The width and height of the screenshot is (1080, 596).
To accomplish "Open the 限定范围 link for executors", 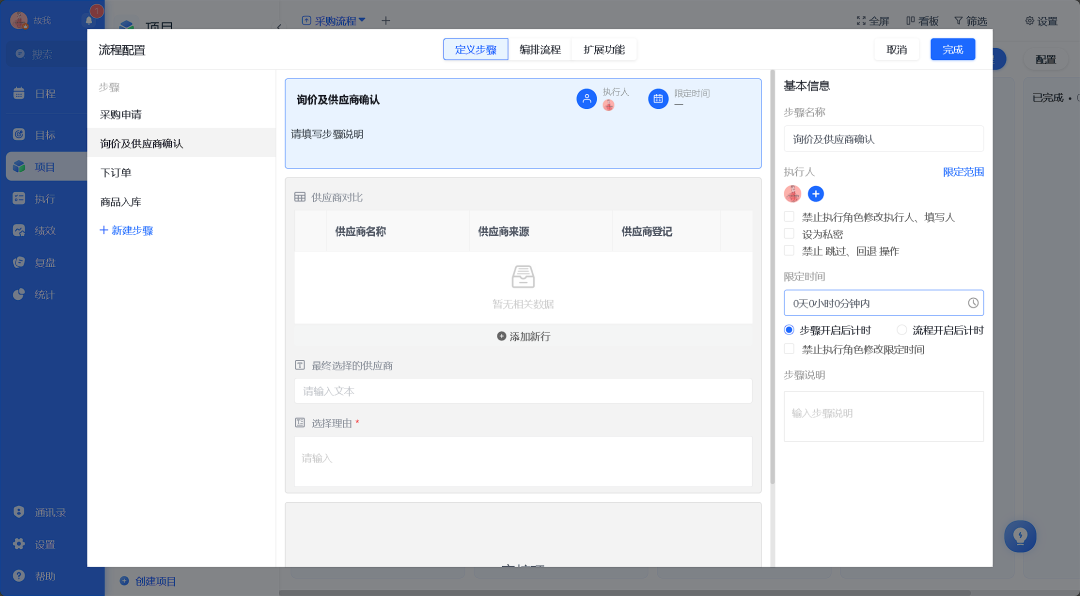I will [966, 172].
